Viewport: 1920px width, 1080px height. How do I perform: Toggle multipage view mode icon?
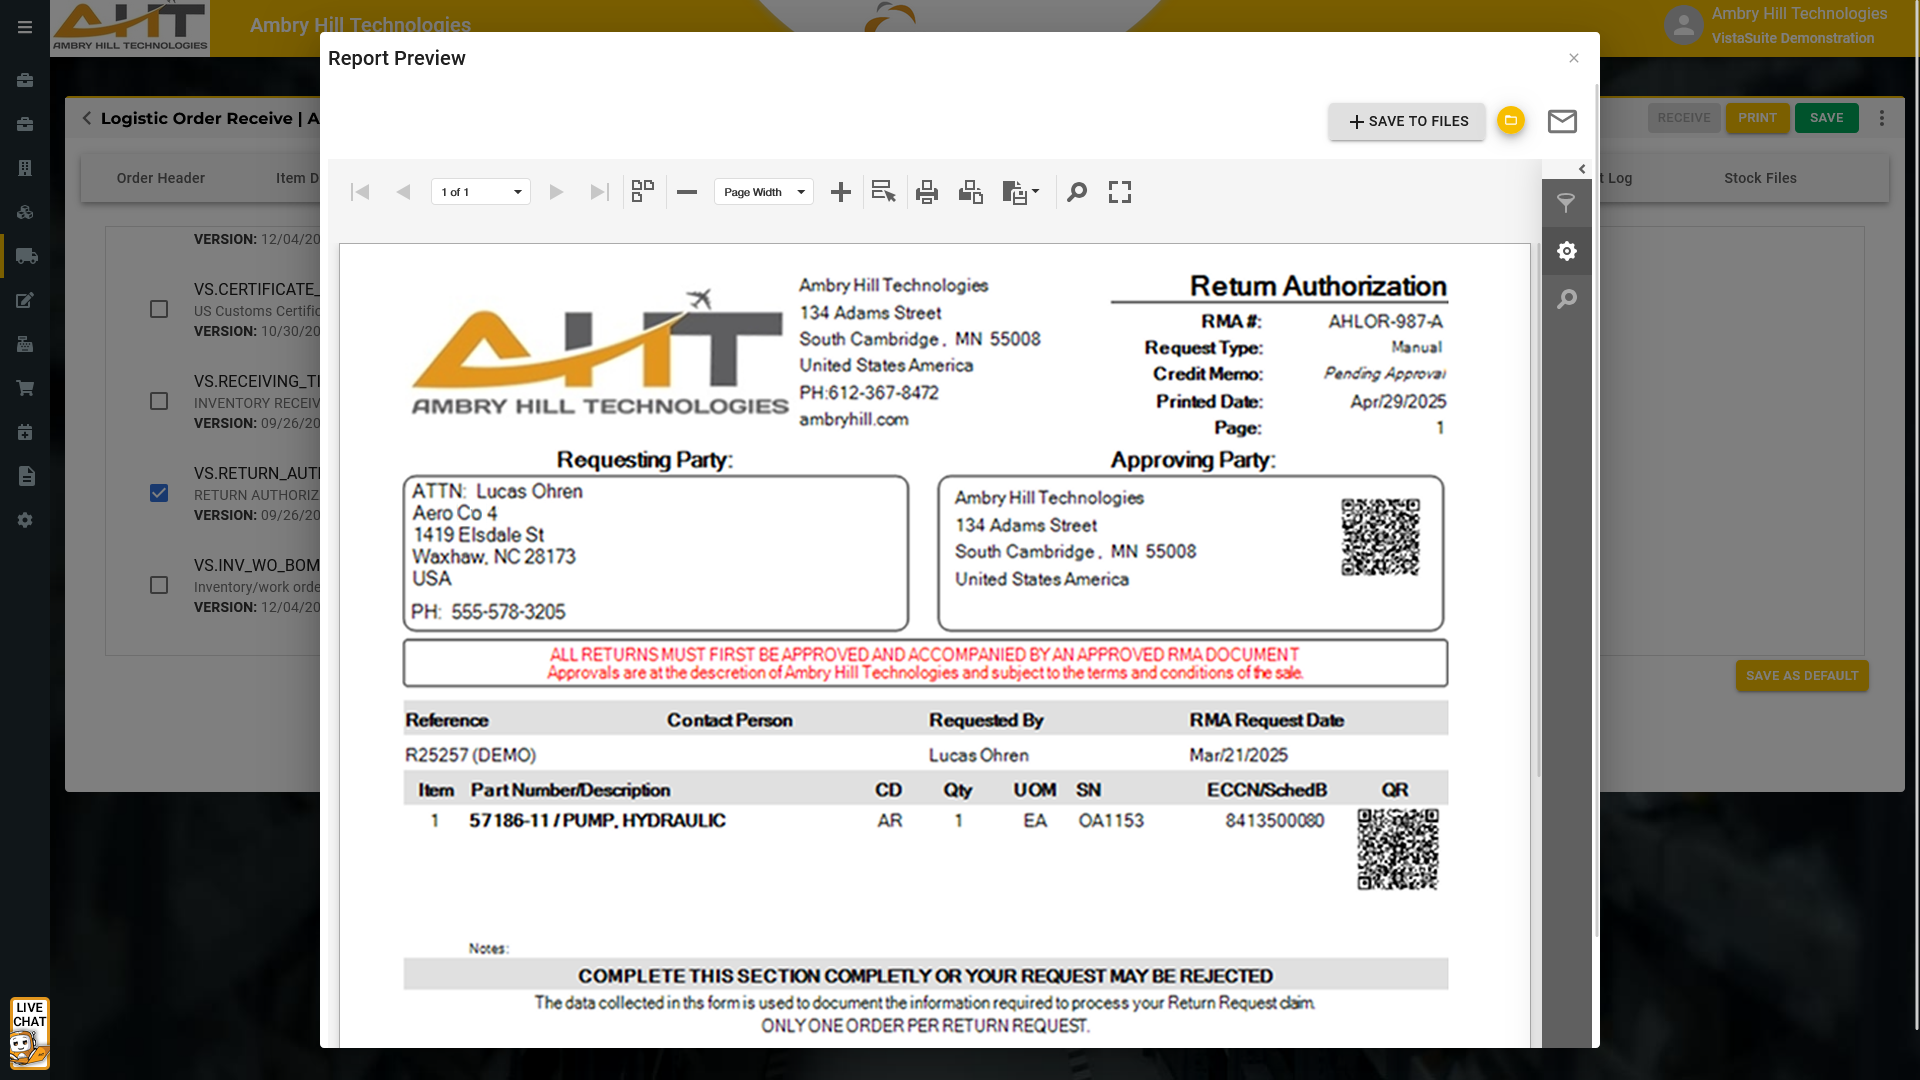[643, 192]
